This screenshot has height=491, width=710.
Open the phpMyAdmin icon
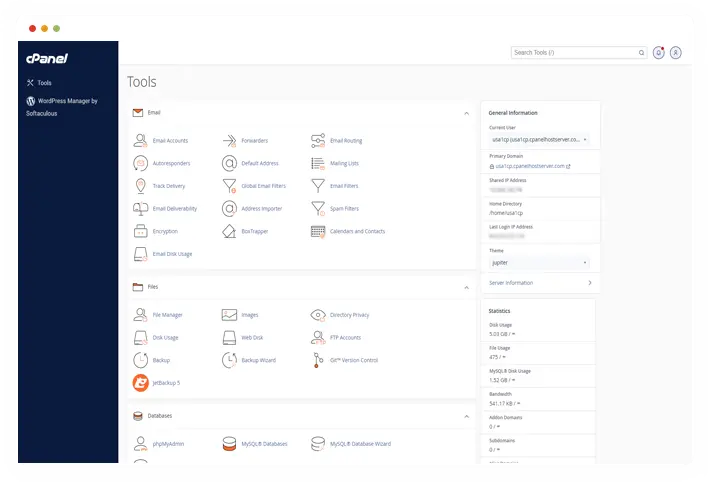click(140, 444)
